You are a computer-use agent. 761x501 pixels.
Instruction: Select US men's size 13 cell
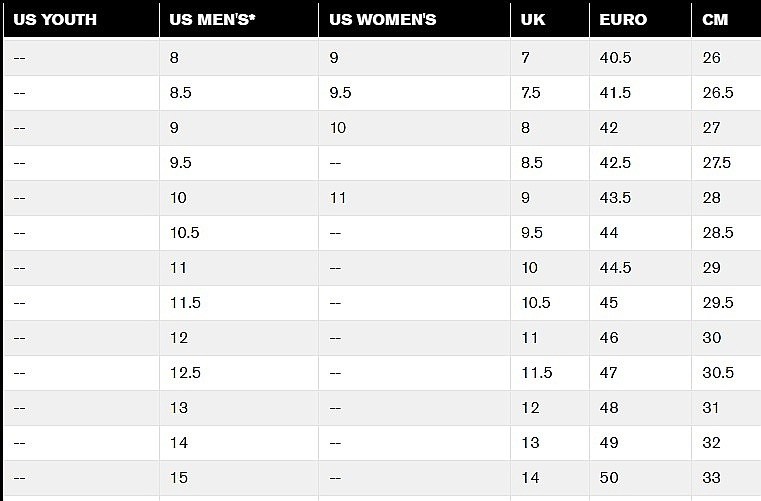[x=179, y=408]
